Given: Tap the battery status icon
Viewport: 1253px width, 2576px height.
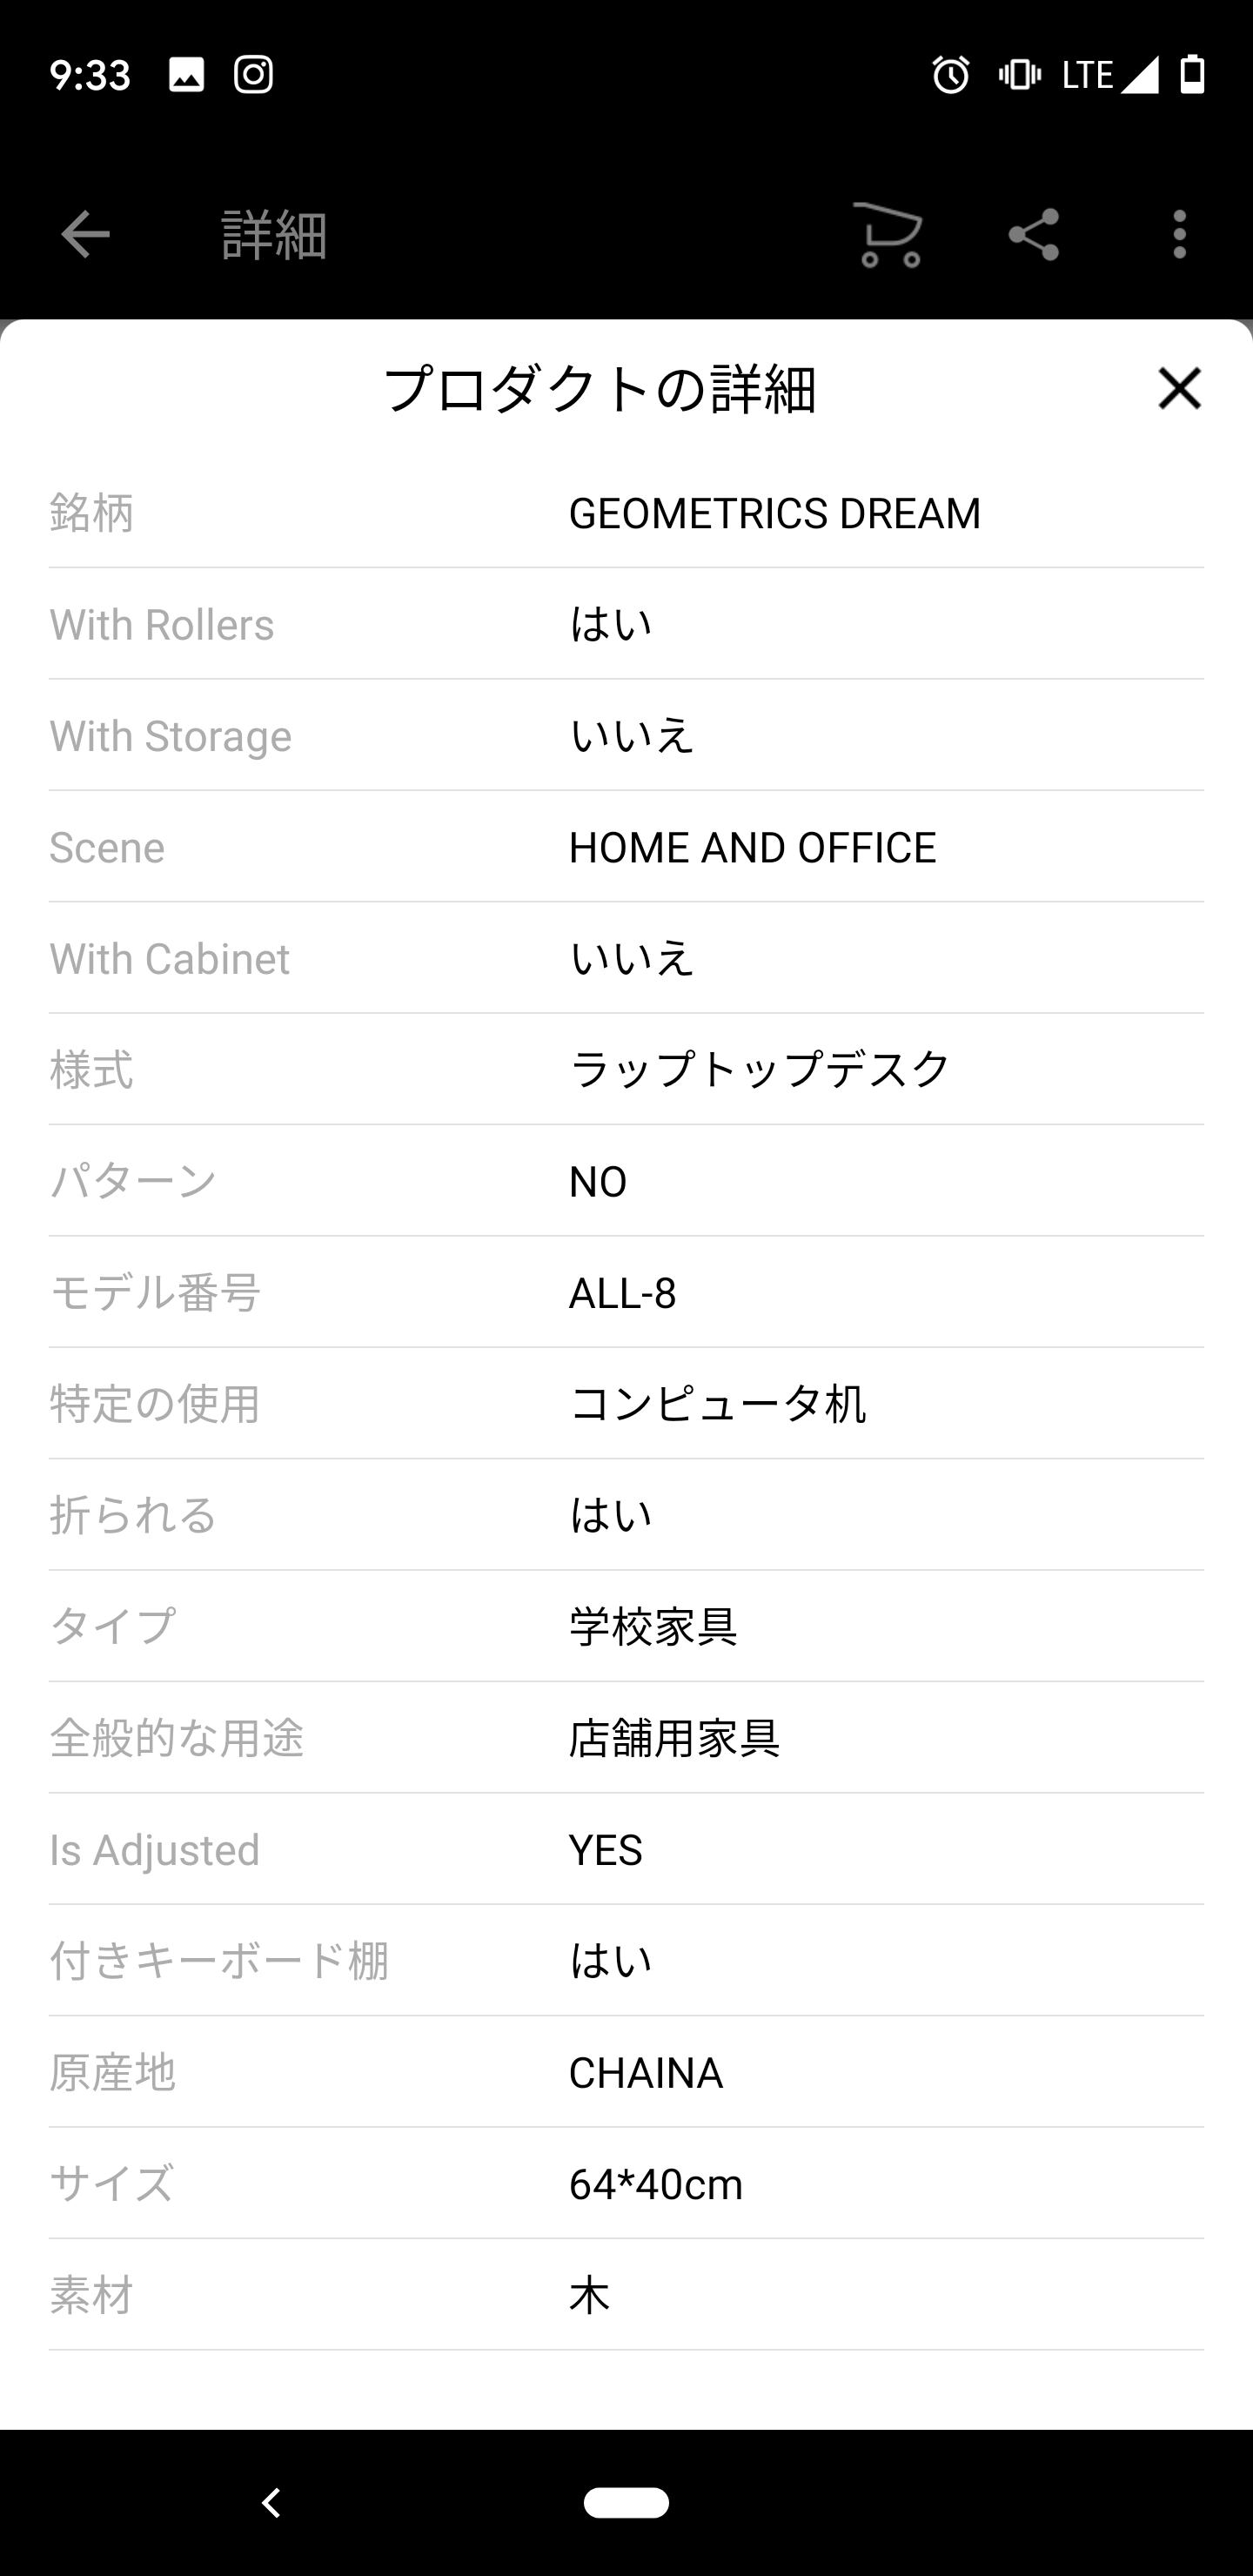Looking at the screenshot, I should [1192, 75].
